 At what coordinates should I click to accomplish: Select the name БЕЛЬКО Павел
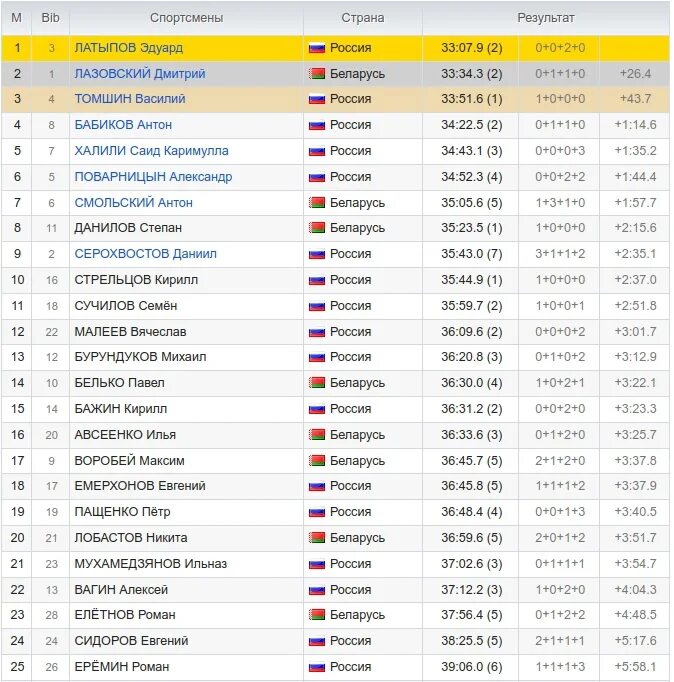[120, 383]
